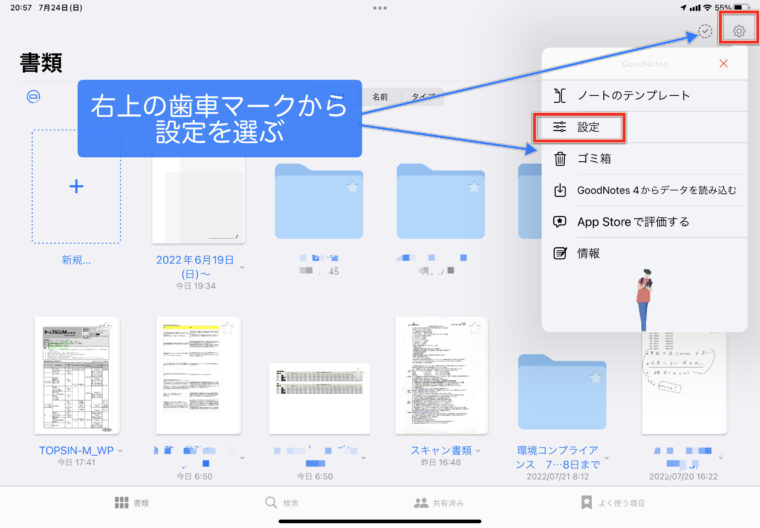760x528 pixels.
Task: Expand options chevron for 2022年6月19日 notebook
Action: [x=242, y=267]
